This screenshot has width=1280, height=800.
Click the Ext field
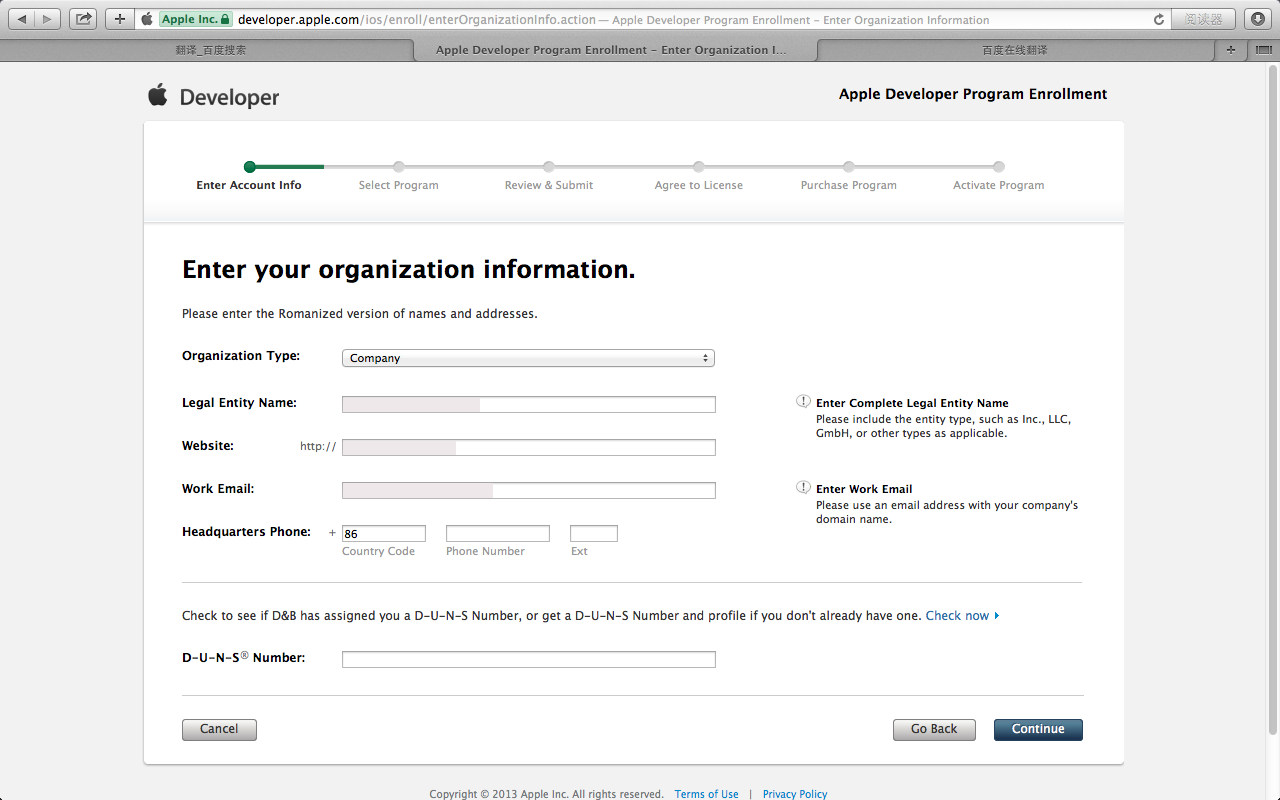[x=594, y=534]
